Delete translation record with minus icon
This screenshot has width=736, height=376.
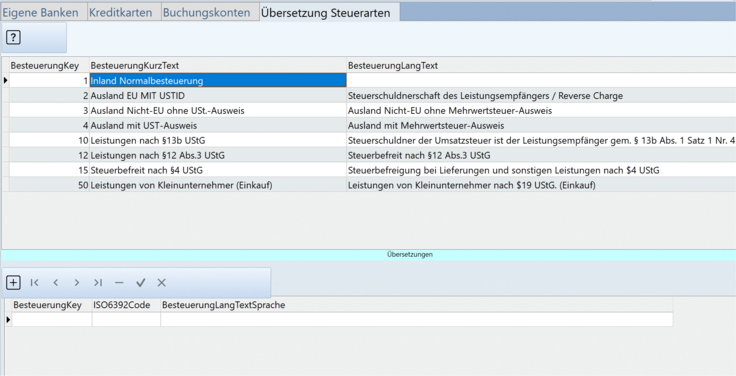point(119,283)
